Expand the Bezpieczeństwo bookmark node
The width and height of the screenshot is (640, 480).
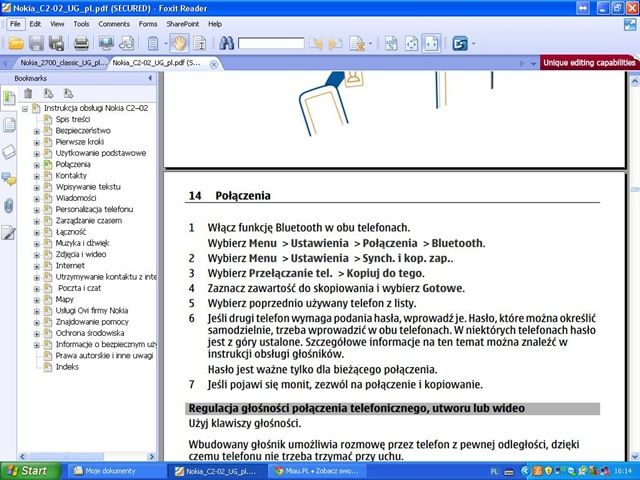(x=36, y=131)
